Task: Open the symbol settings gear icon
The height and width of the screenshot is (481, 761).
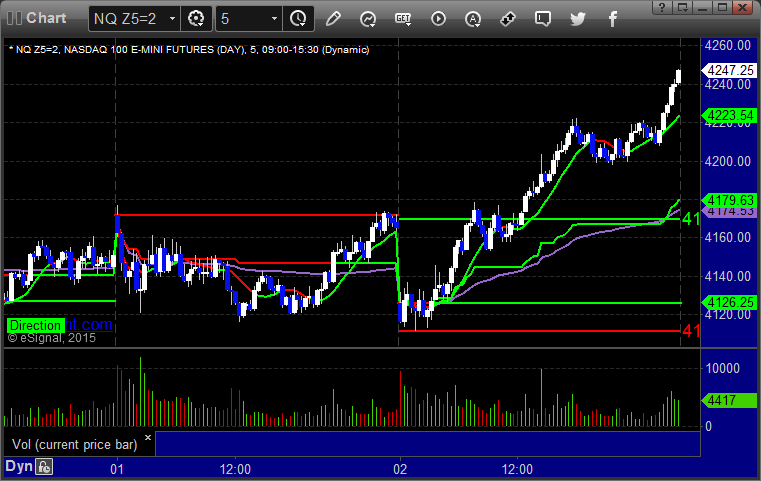Action: point(196,19)
